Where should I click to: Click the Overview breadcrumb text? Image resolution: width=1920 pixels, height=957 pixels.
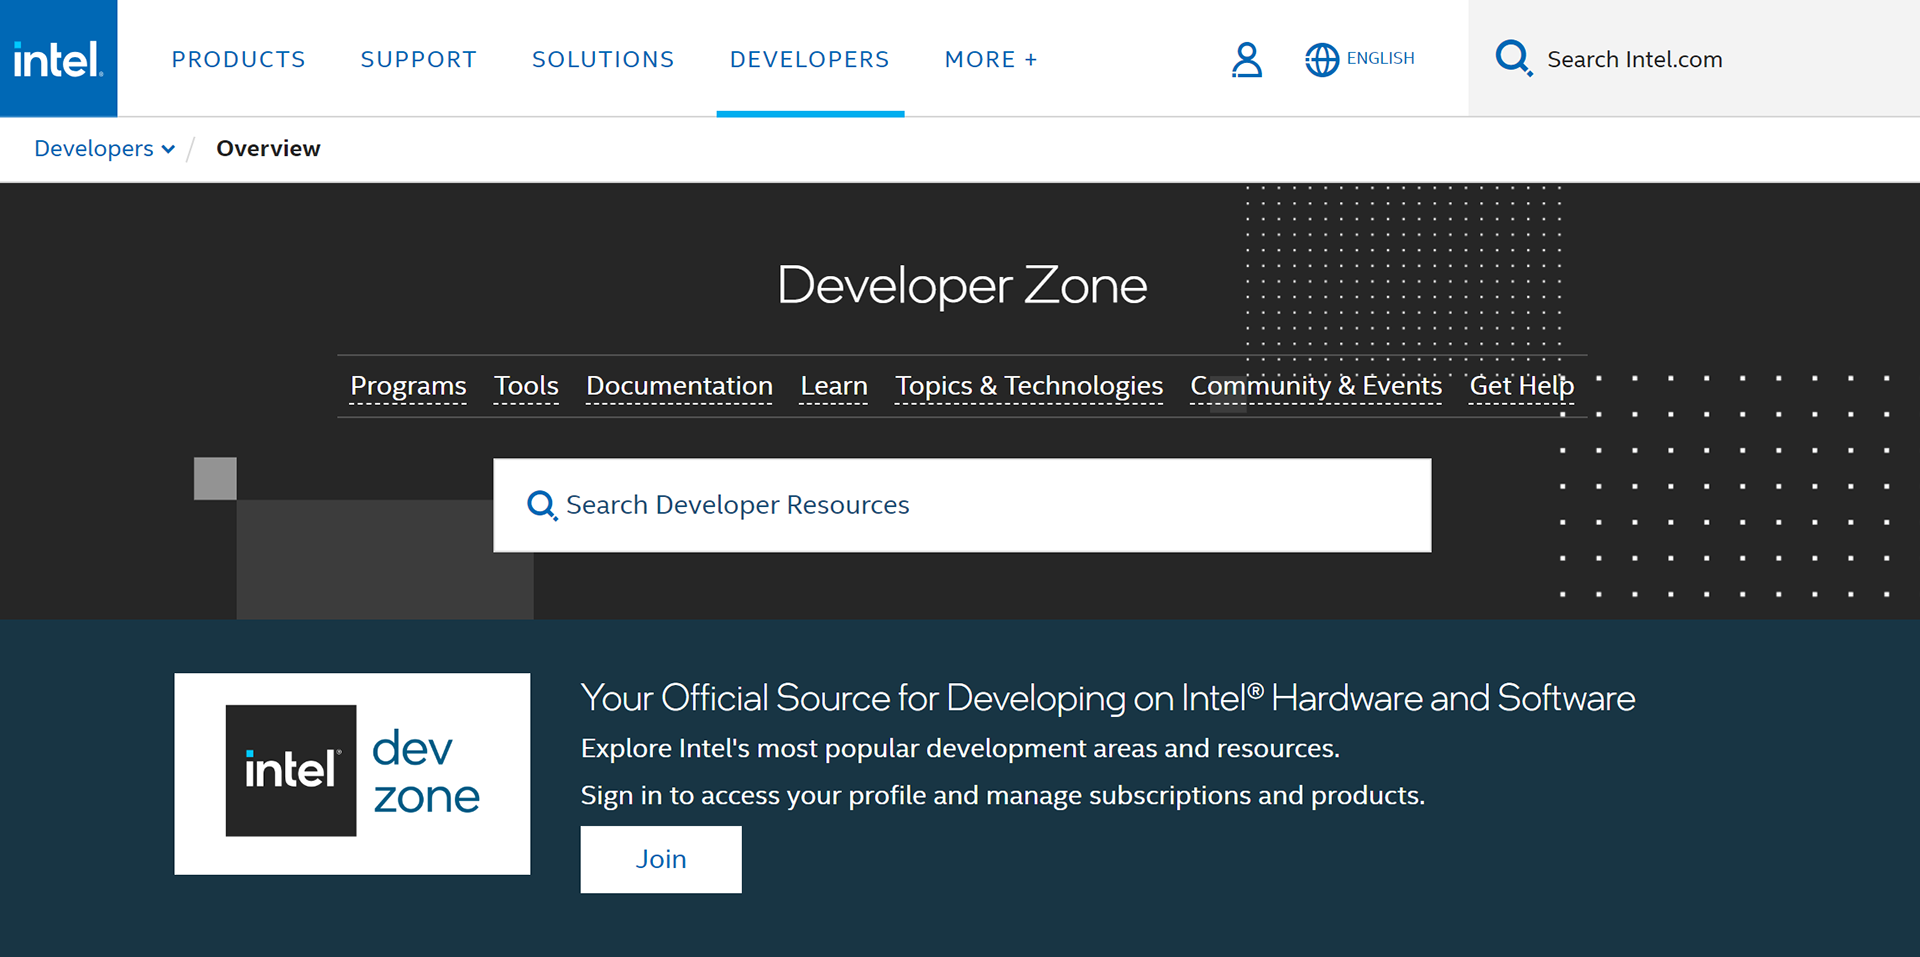click(x=268, y=148)
